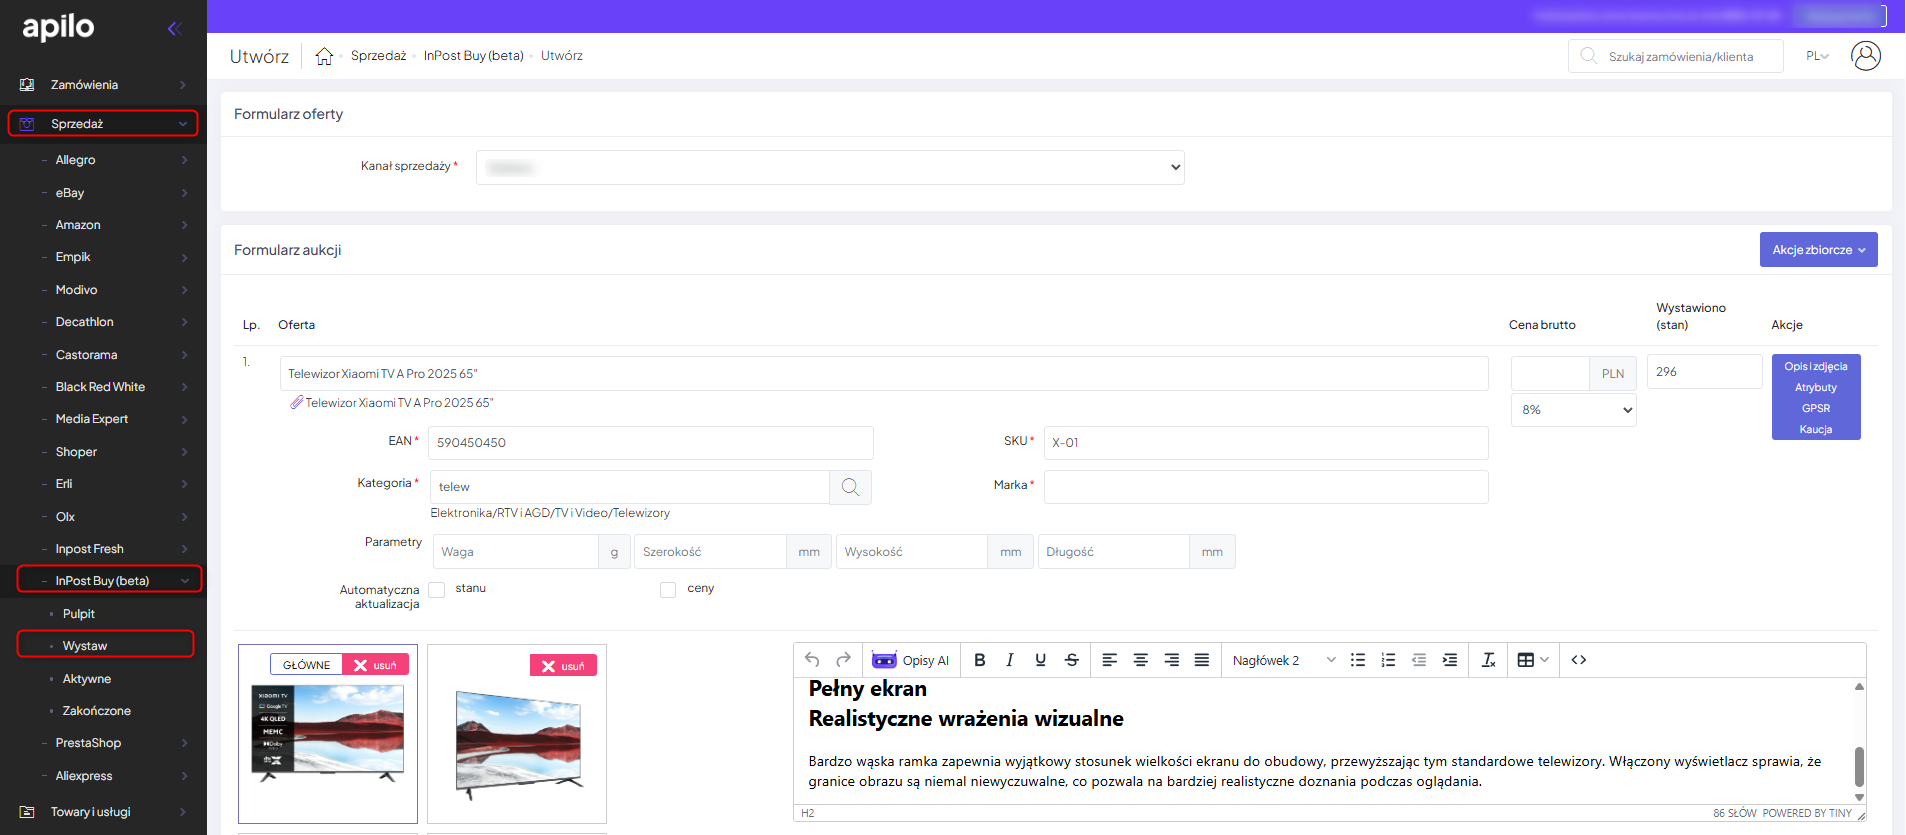Open Allegro in the sidebar menu
This screenshot has height=835, width=1906.
pos(76,160)
